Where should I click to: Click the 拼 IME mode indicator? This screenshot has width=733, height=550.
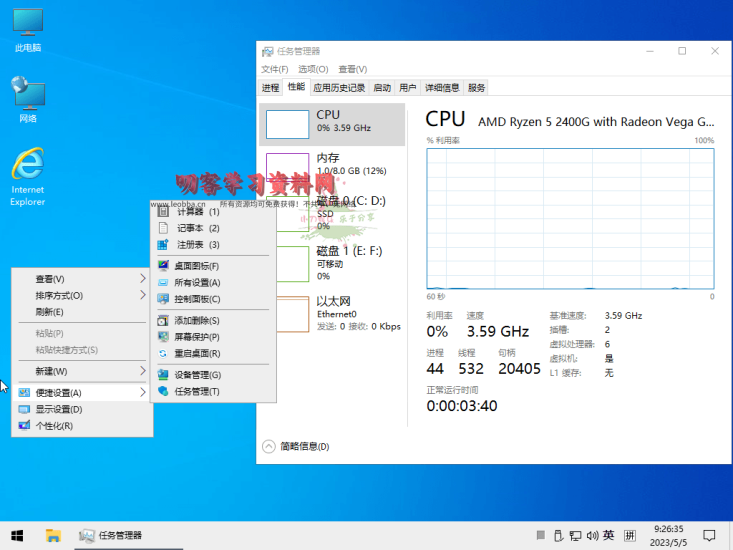(x=630, y=536)
